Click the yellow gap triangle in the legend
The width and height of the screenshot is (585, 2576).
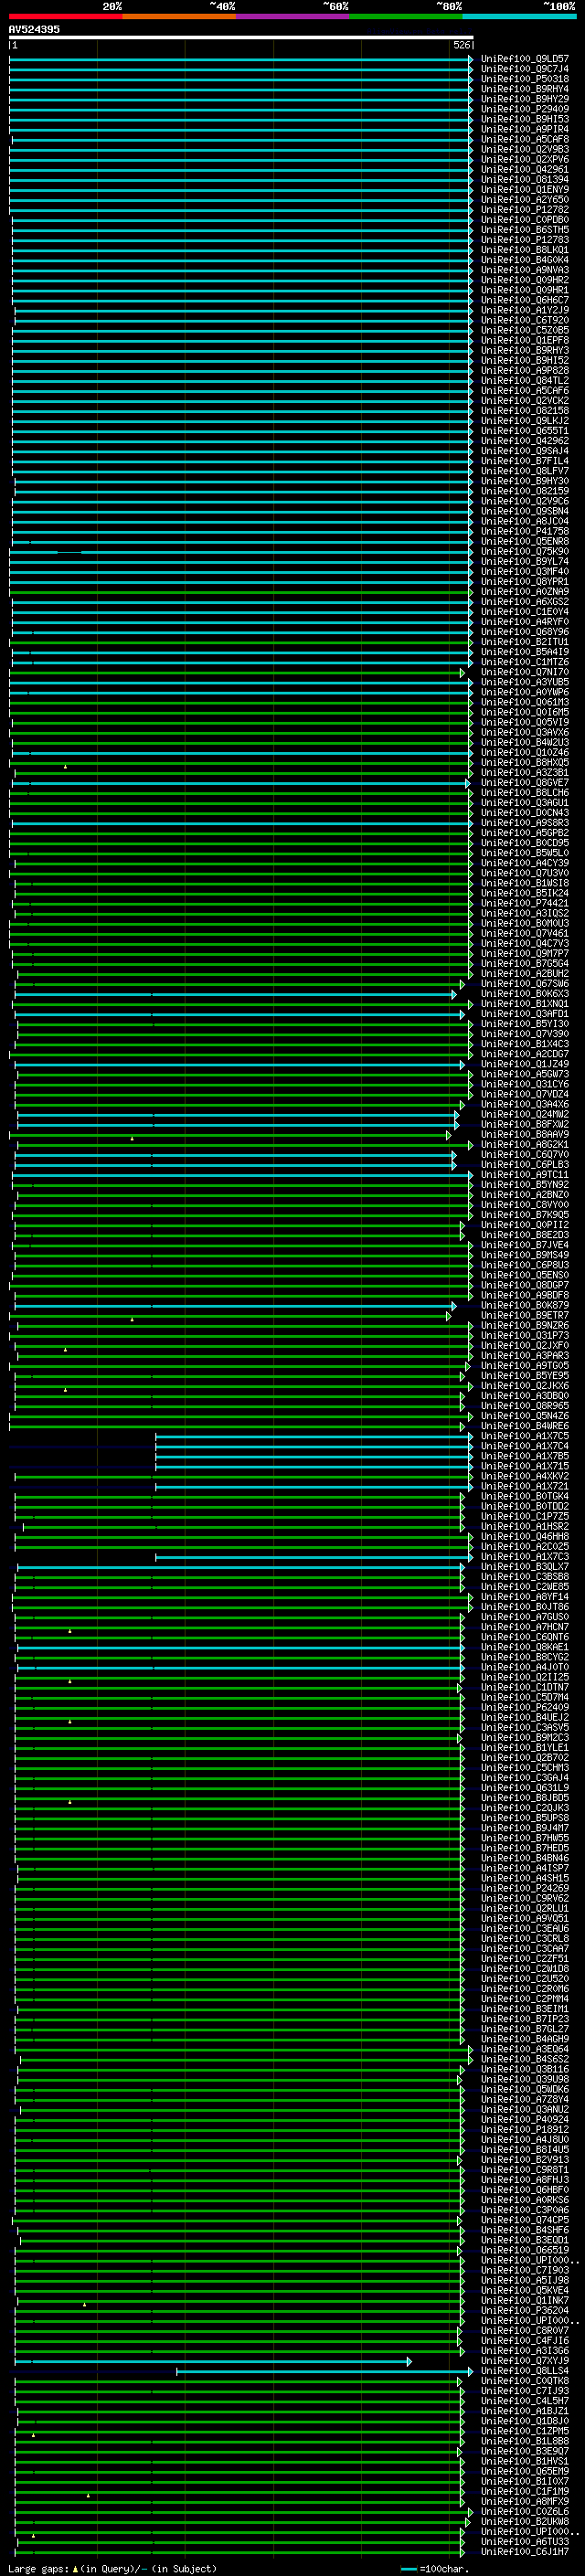pyautogui.click(x=75, y=2568)
